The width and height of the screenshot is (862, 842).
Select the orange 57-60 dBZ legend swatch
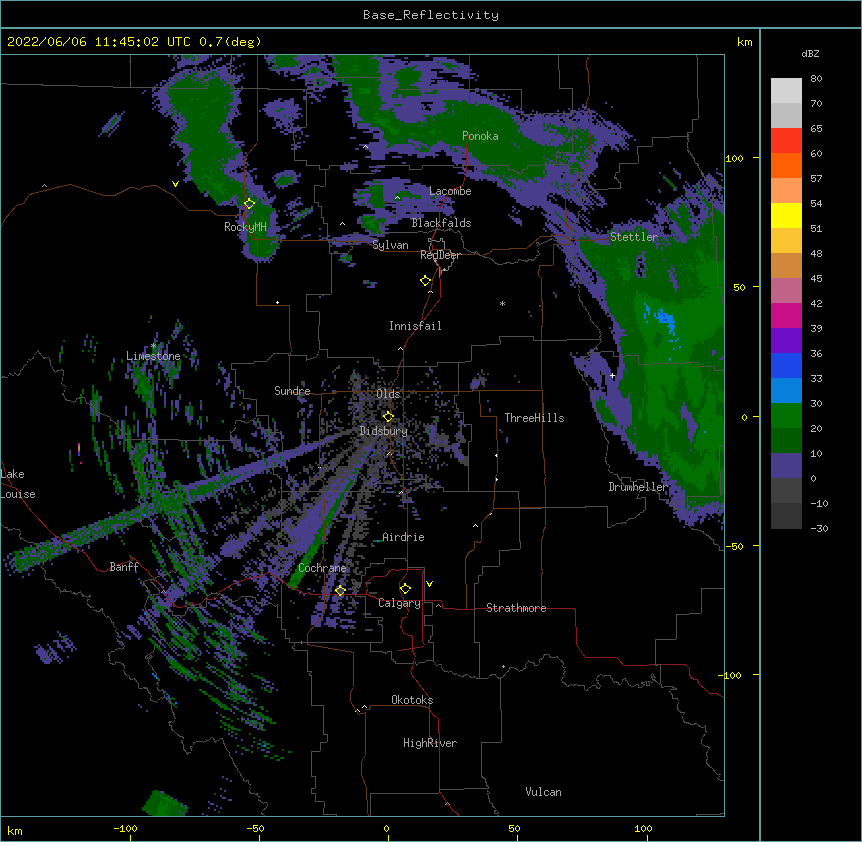tap(786, 165)
